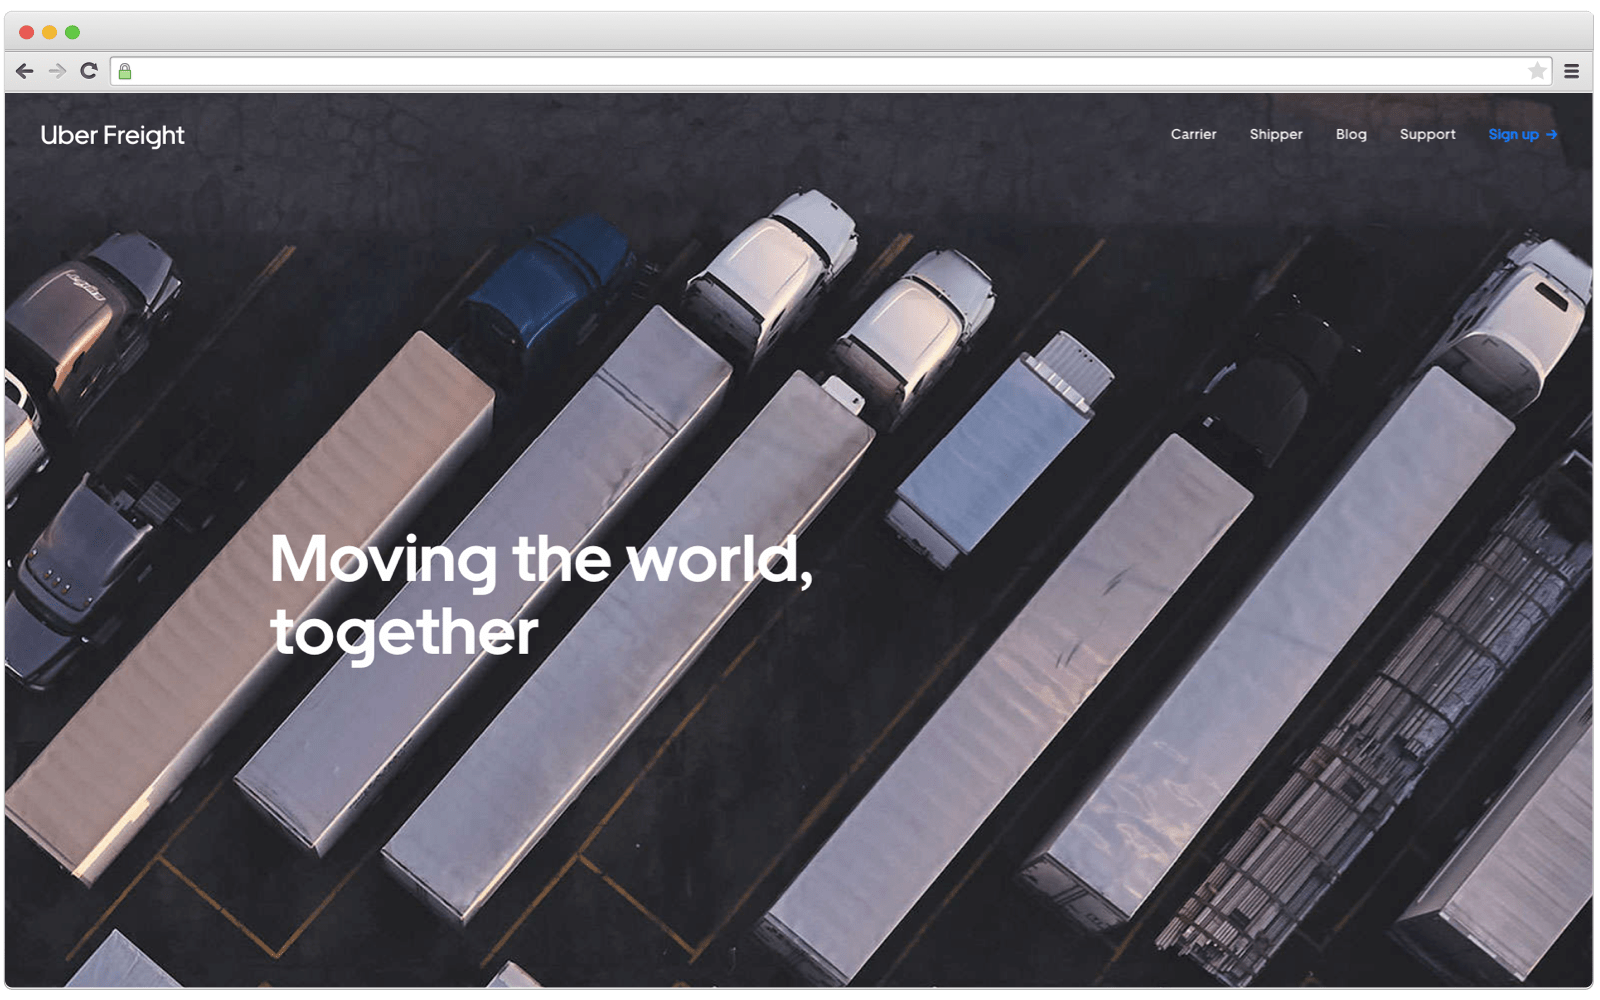Click into the browser address bar
Viewport: 1600px width, 1000px height.
click(x=830, y=71)
